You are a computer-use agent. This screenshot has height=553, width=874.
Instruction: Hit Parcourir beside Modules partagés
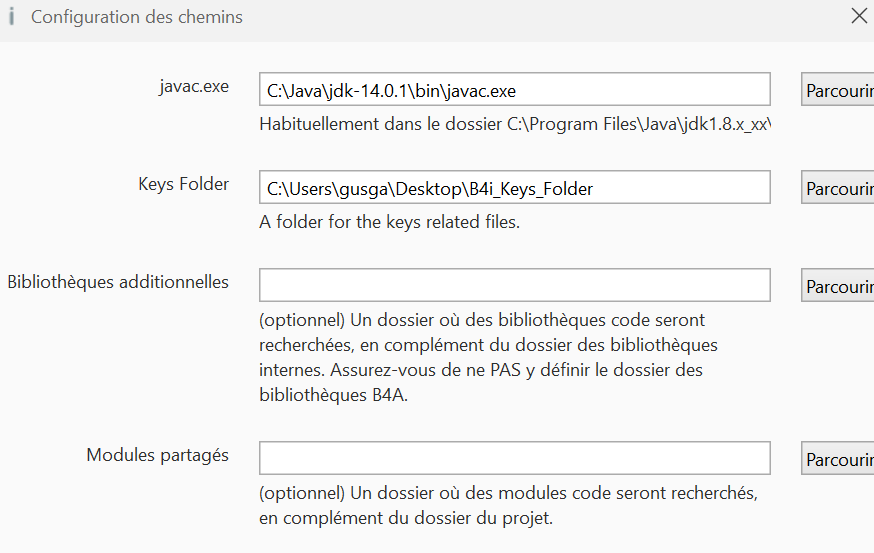(x=838, y=458)
